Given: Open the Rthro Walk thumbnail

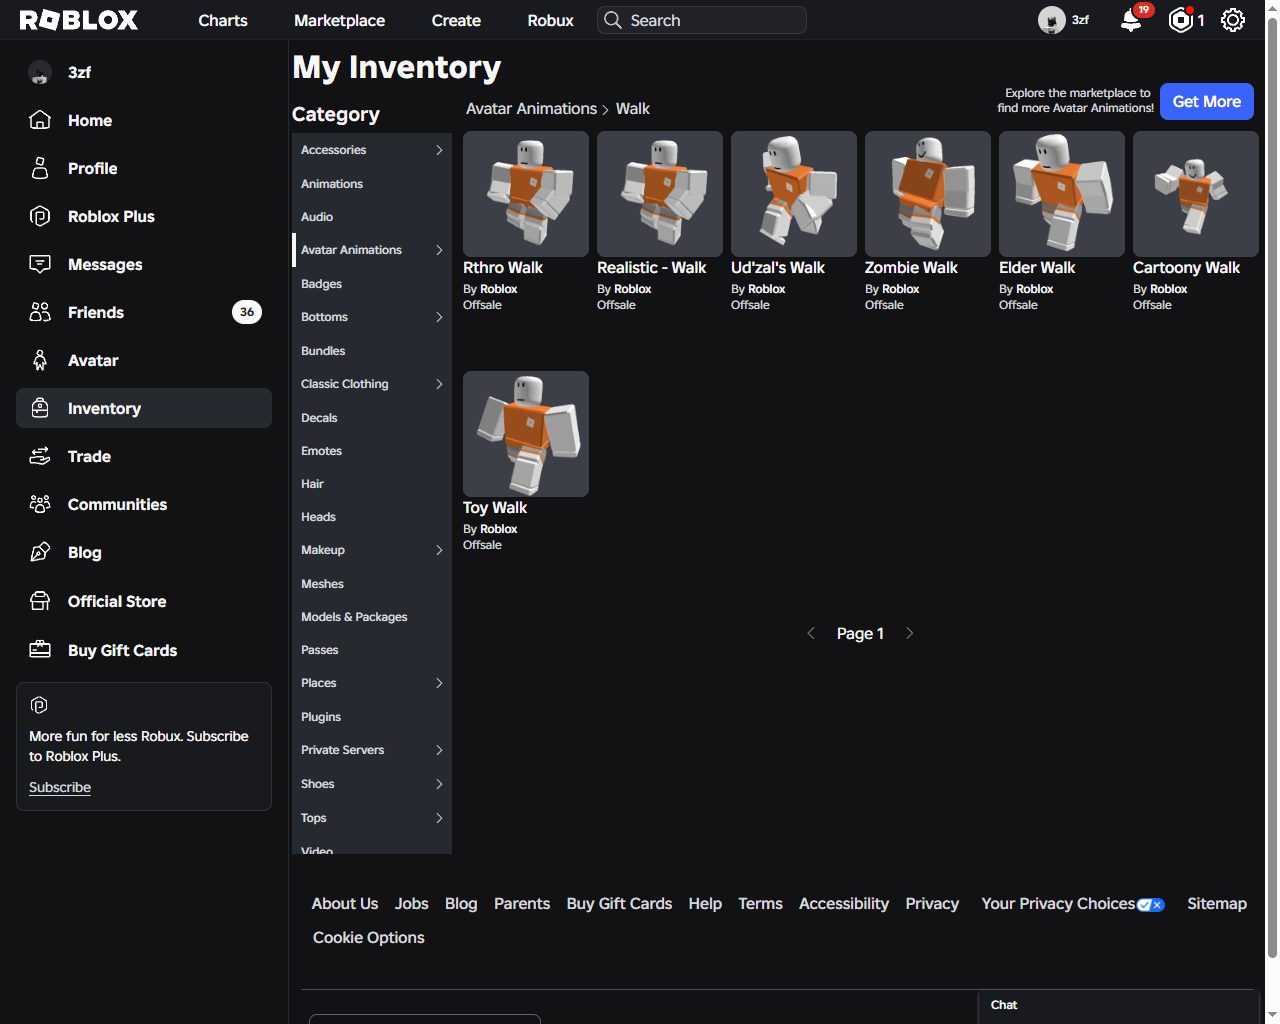Looking at the screenshot, I should click(x=526, y=194).
